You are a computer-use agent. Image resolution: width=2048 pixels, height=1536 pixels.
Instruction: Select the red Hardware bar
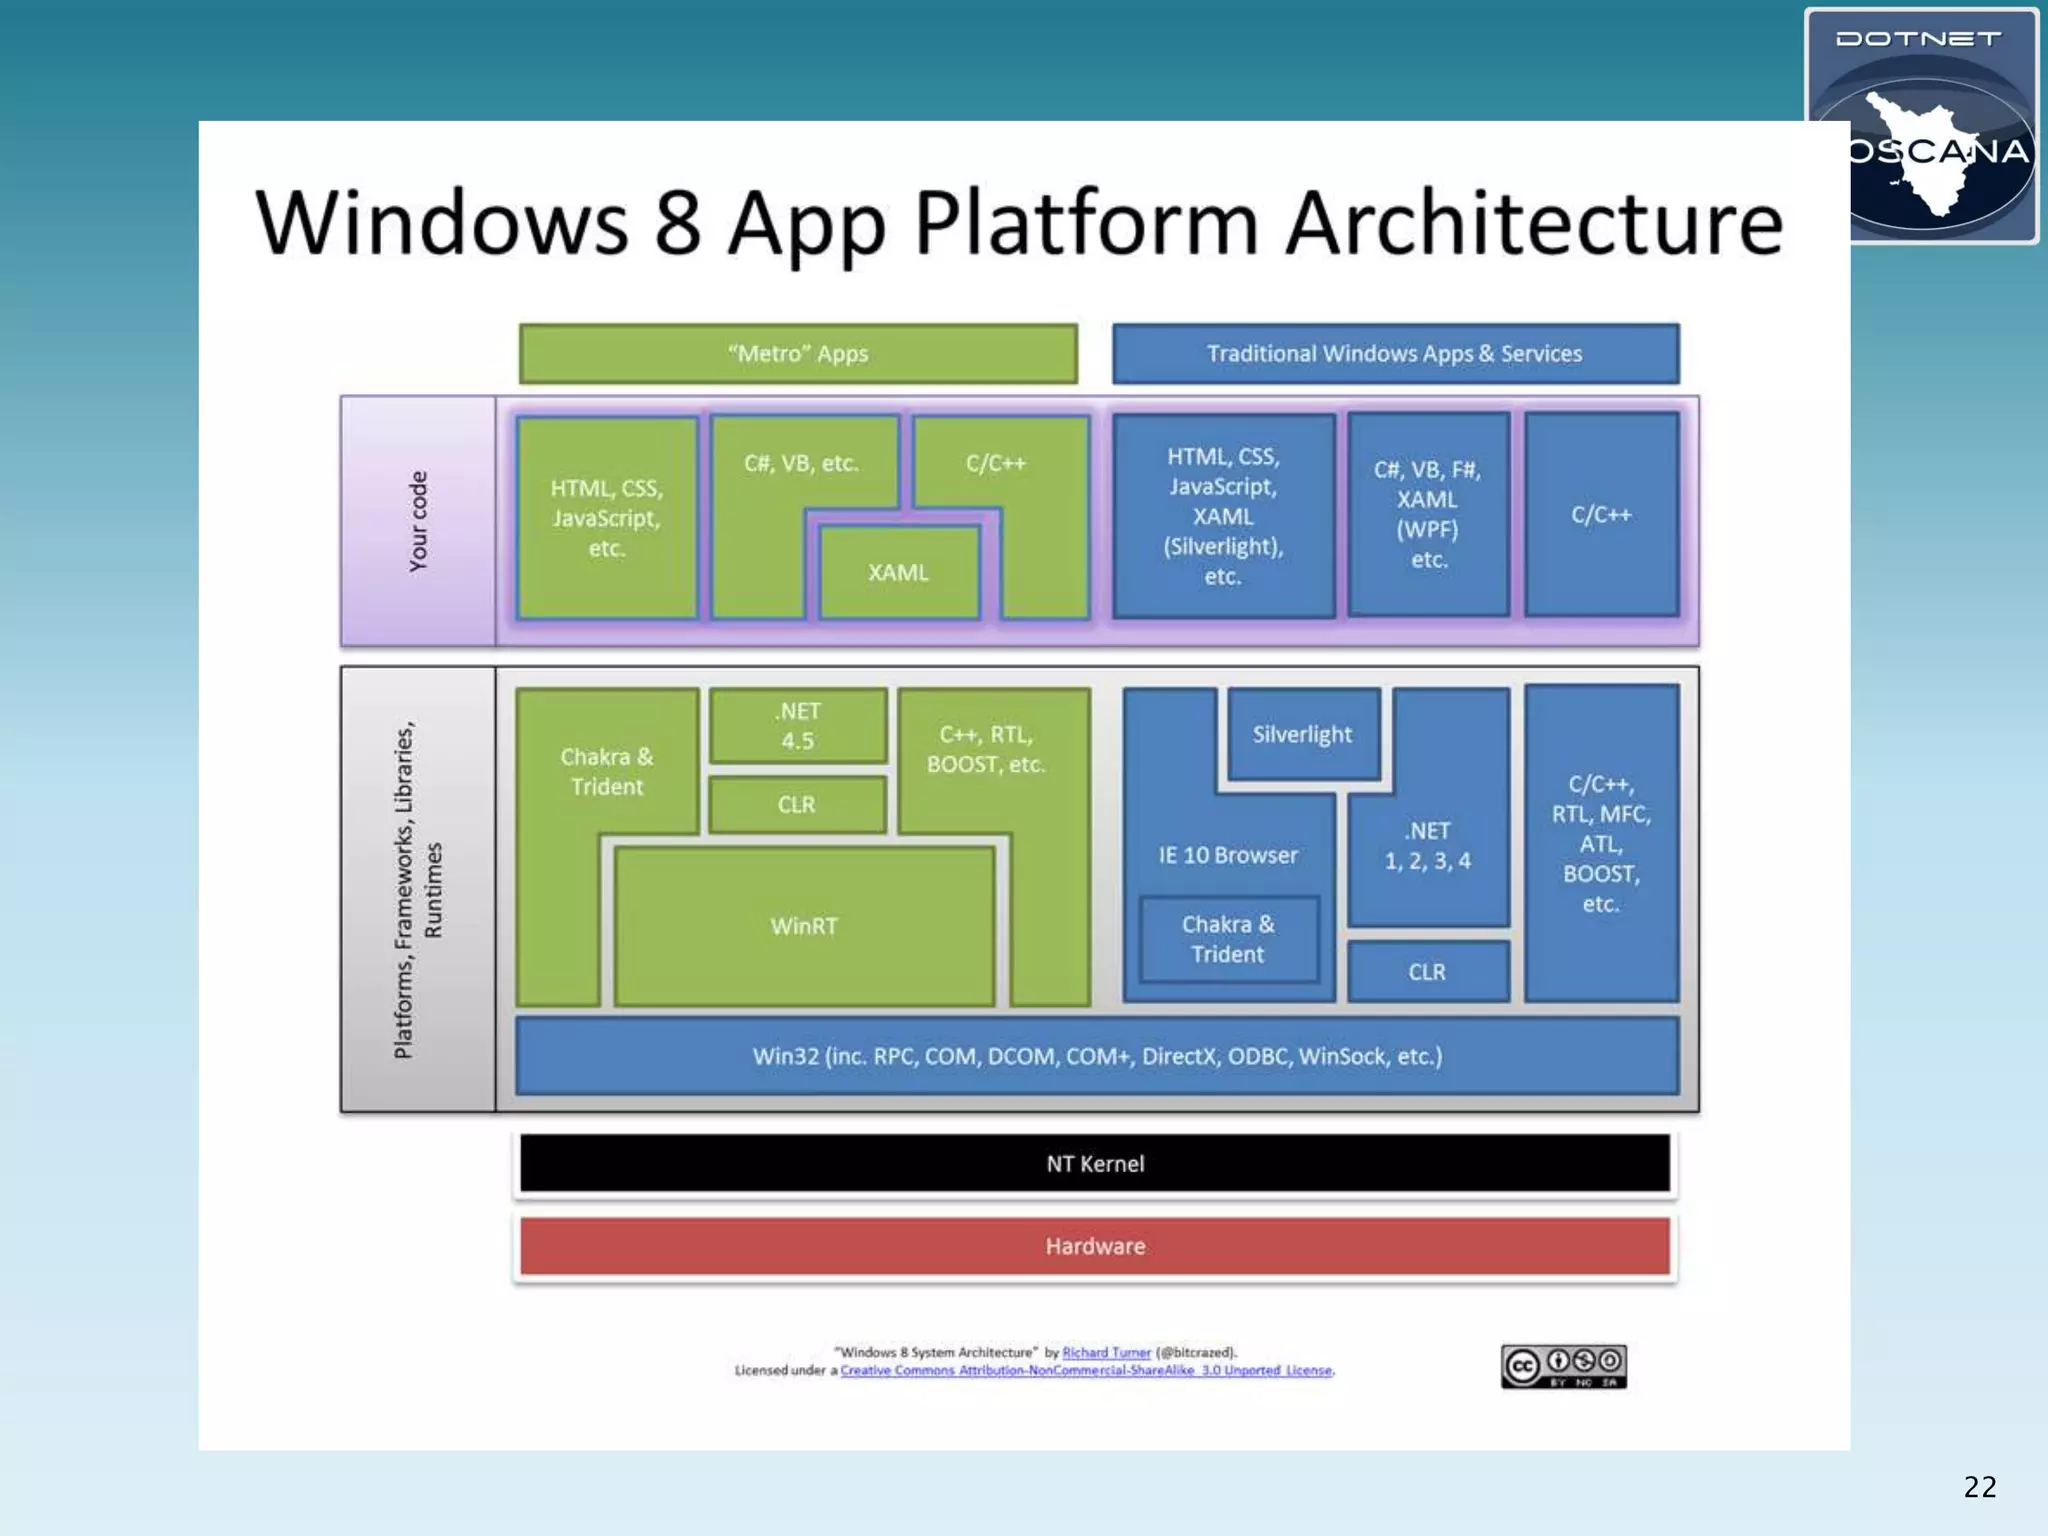(1095, 1246)
